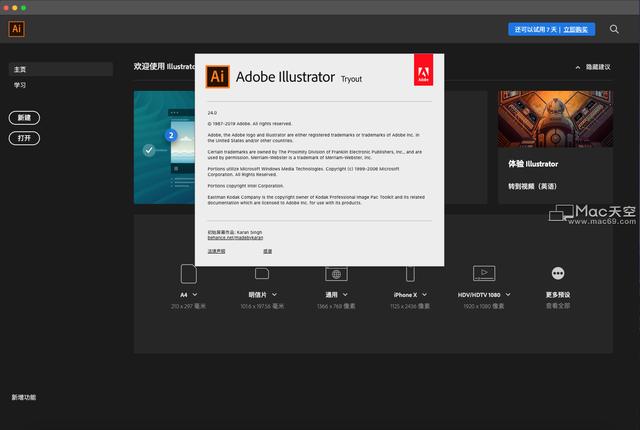The width and height of the screenshot is (640, 430).
Task: Click the Illustrator Ai logo in the top bar
Action: point(16,29)
